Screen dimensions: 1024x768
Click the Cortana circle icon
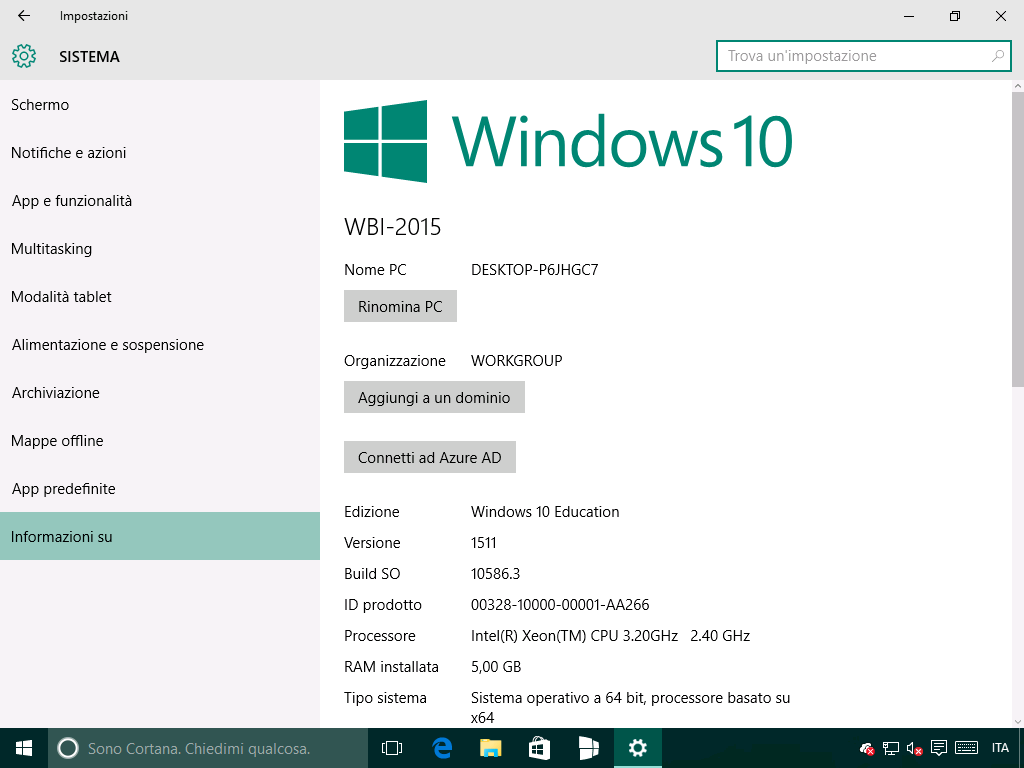(x=68, y=748)
